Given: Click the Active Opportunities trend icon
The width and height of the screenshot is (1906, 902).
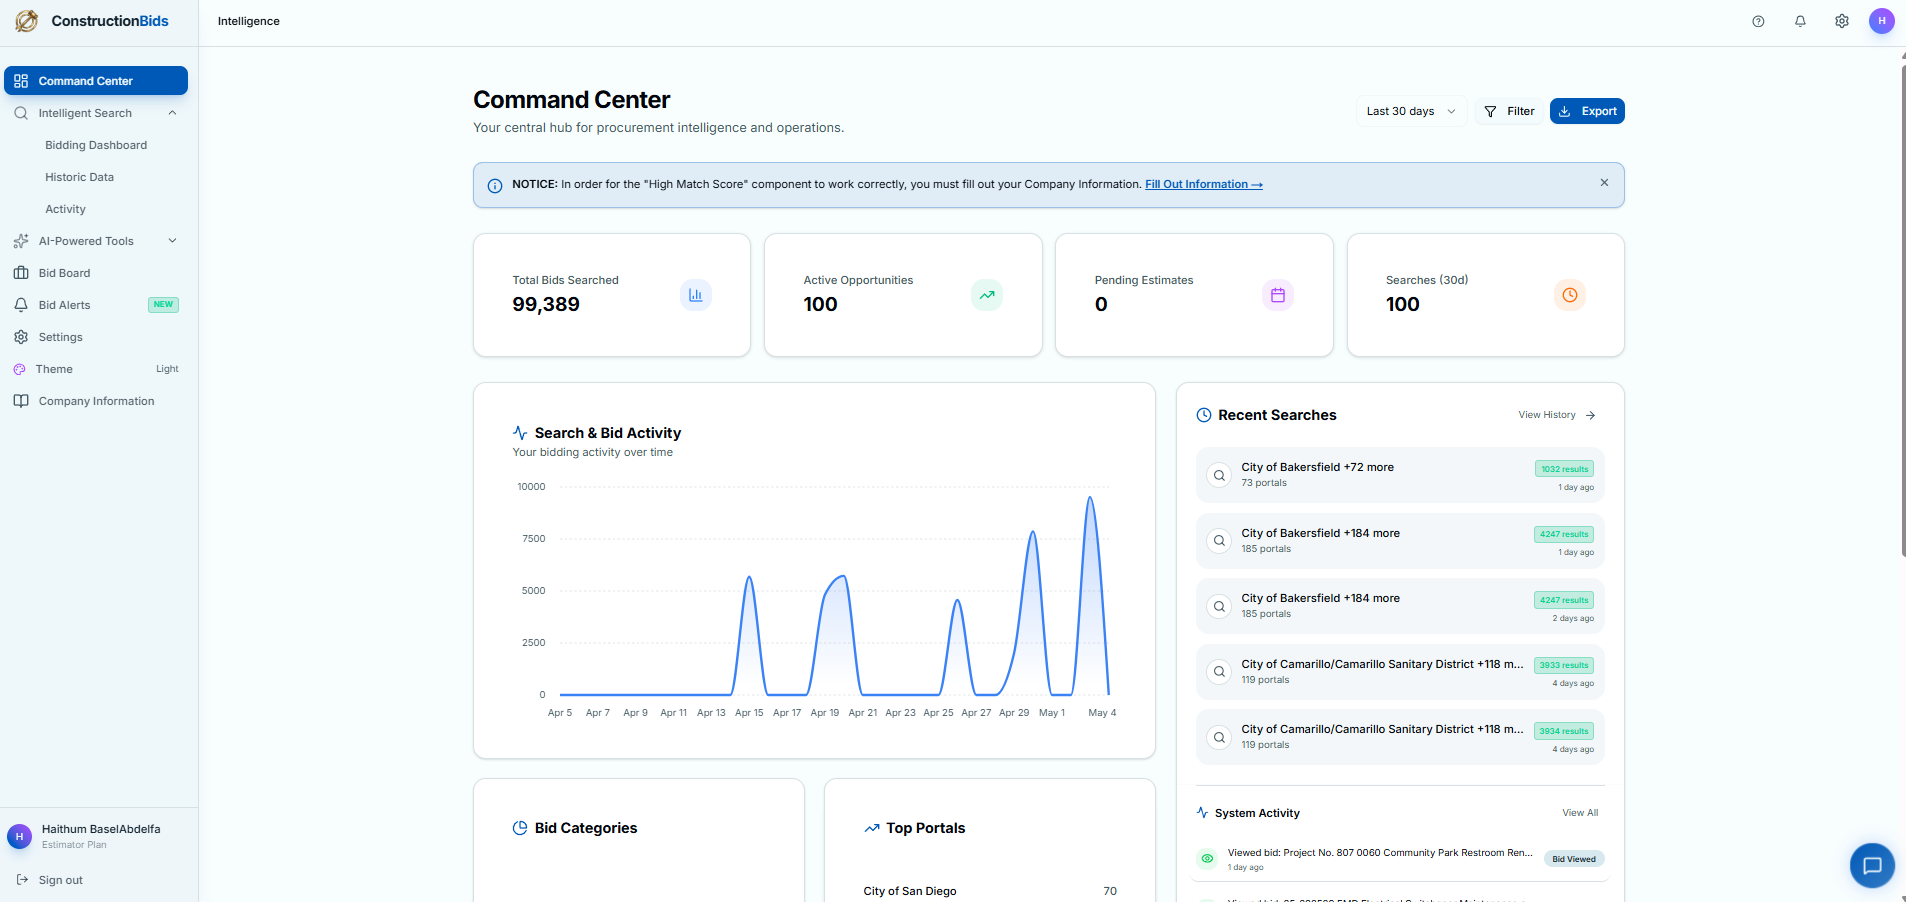Looking at the screenshot, I should [987, 295].
